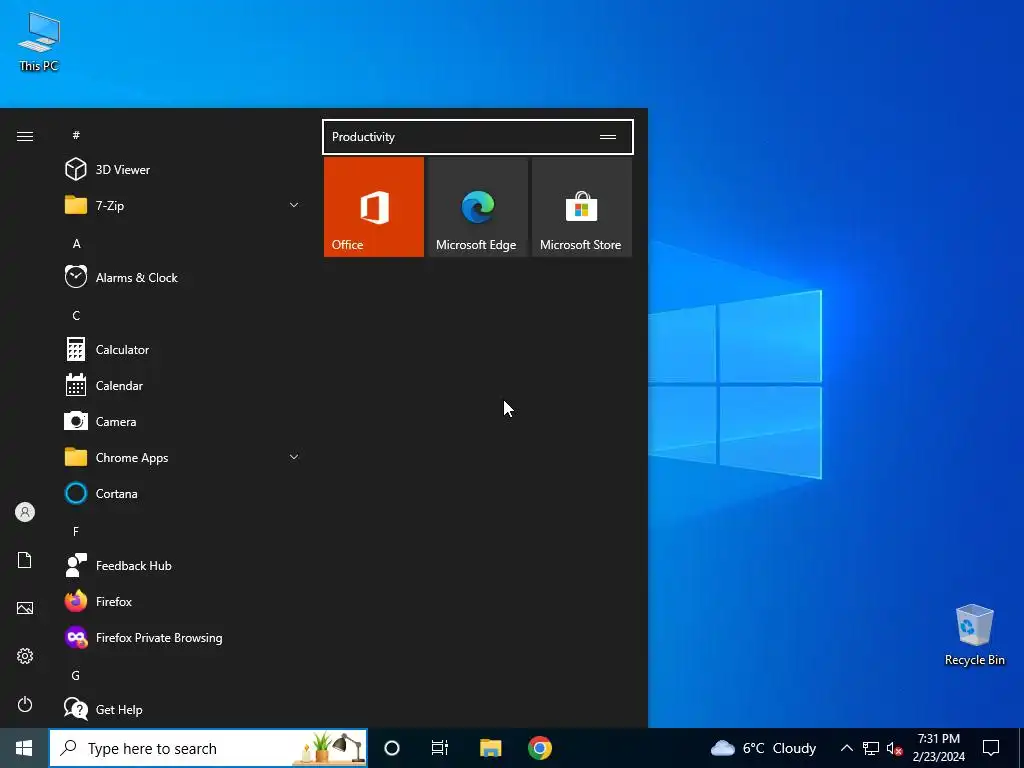
Task: Open the 7-Zip folder entry
Action: pos(183,206)
